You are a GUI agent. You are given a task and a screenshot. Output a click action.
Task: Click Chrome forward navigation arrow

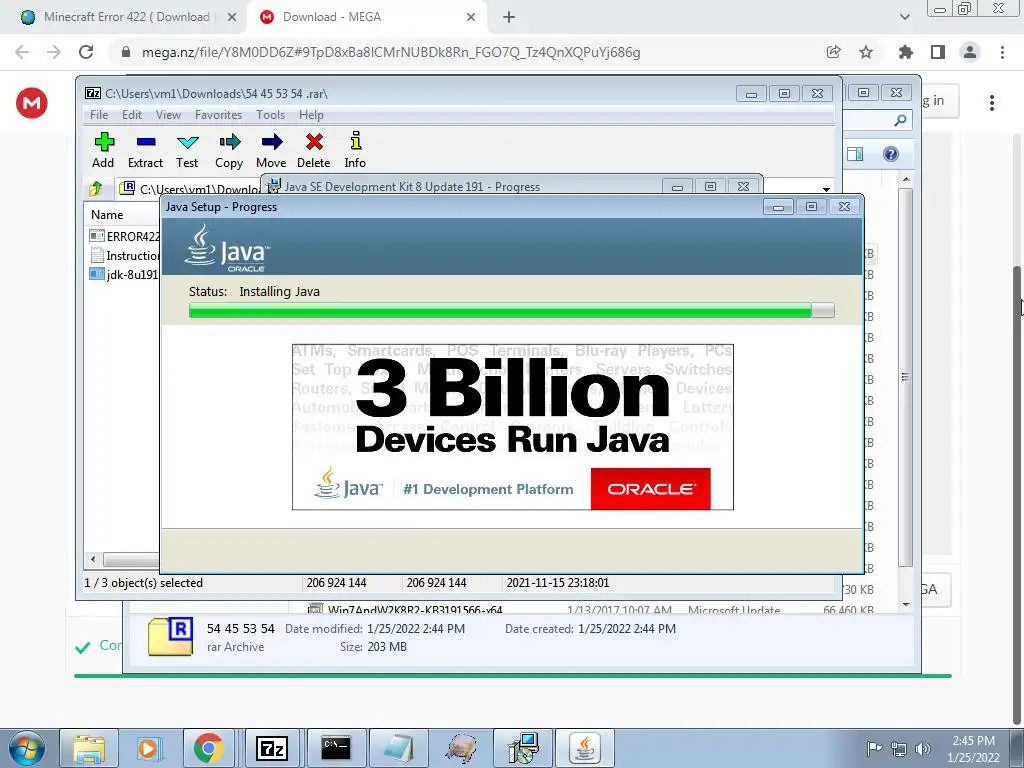point(54,52)
